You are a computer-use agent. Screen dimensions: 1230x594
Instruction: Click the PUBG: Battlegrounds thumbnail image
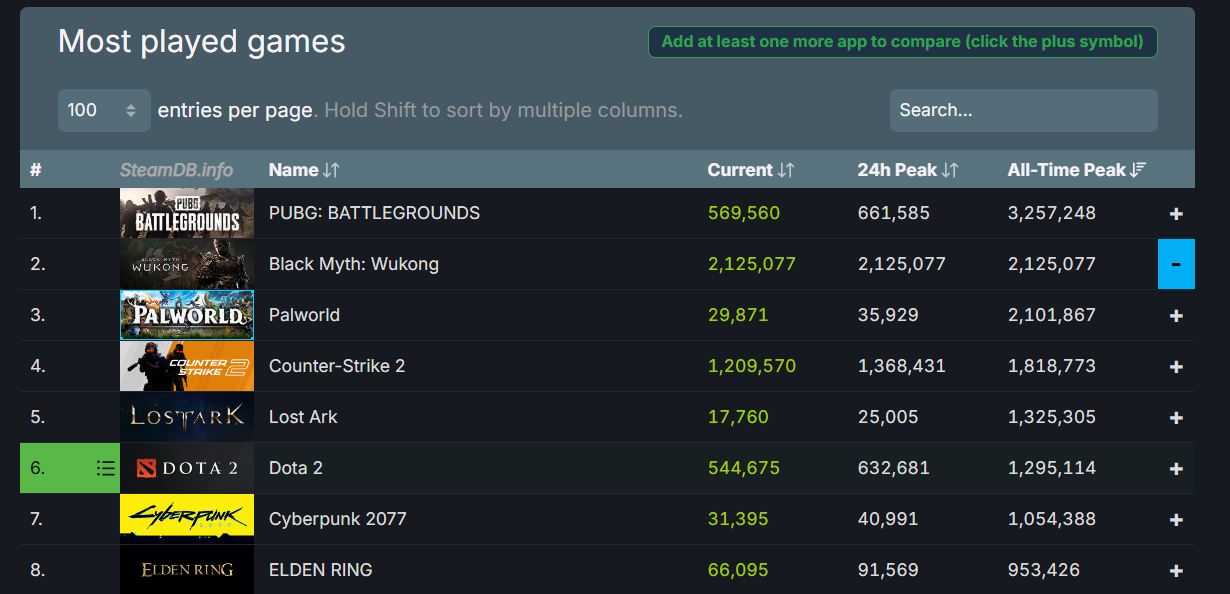[x=186, y=213]
